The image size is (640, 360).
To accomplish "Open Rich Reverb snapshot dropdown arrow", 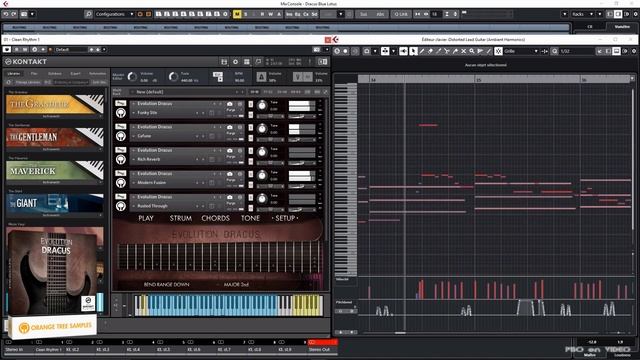I will 133,159.
